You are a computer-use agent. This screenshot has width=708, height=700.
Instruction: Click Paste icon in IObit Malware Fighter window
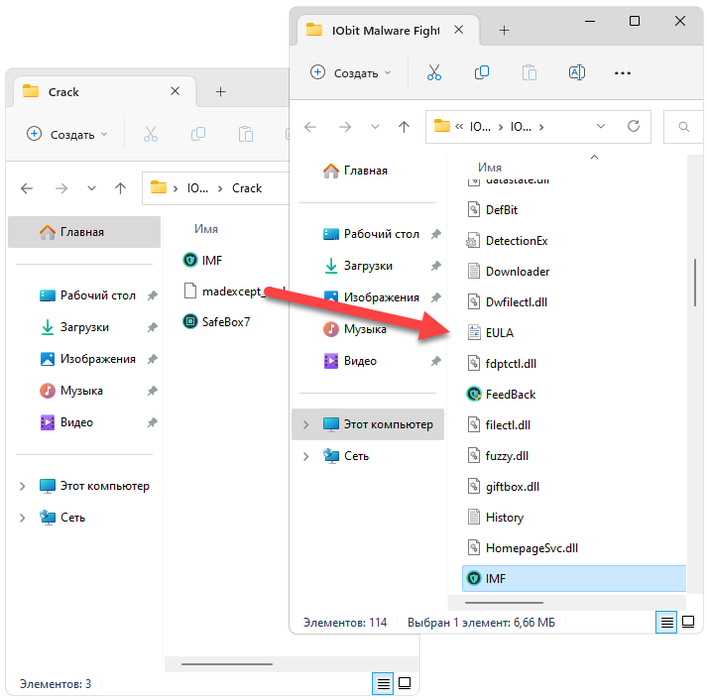[529, 73]
